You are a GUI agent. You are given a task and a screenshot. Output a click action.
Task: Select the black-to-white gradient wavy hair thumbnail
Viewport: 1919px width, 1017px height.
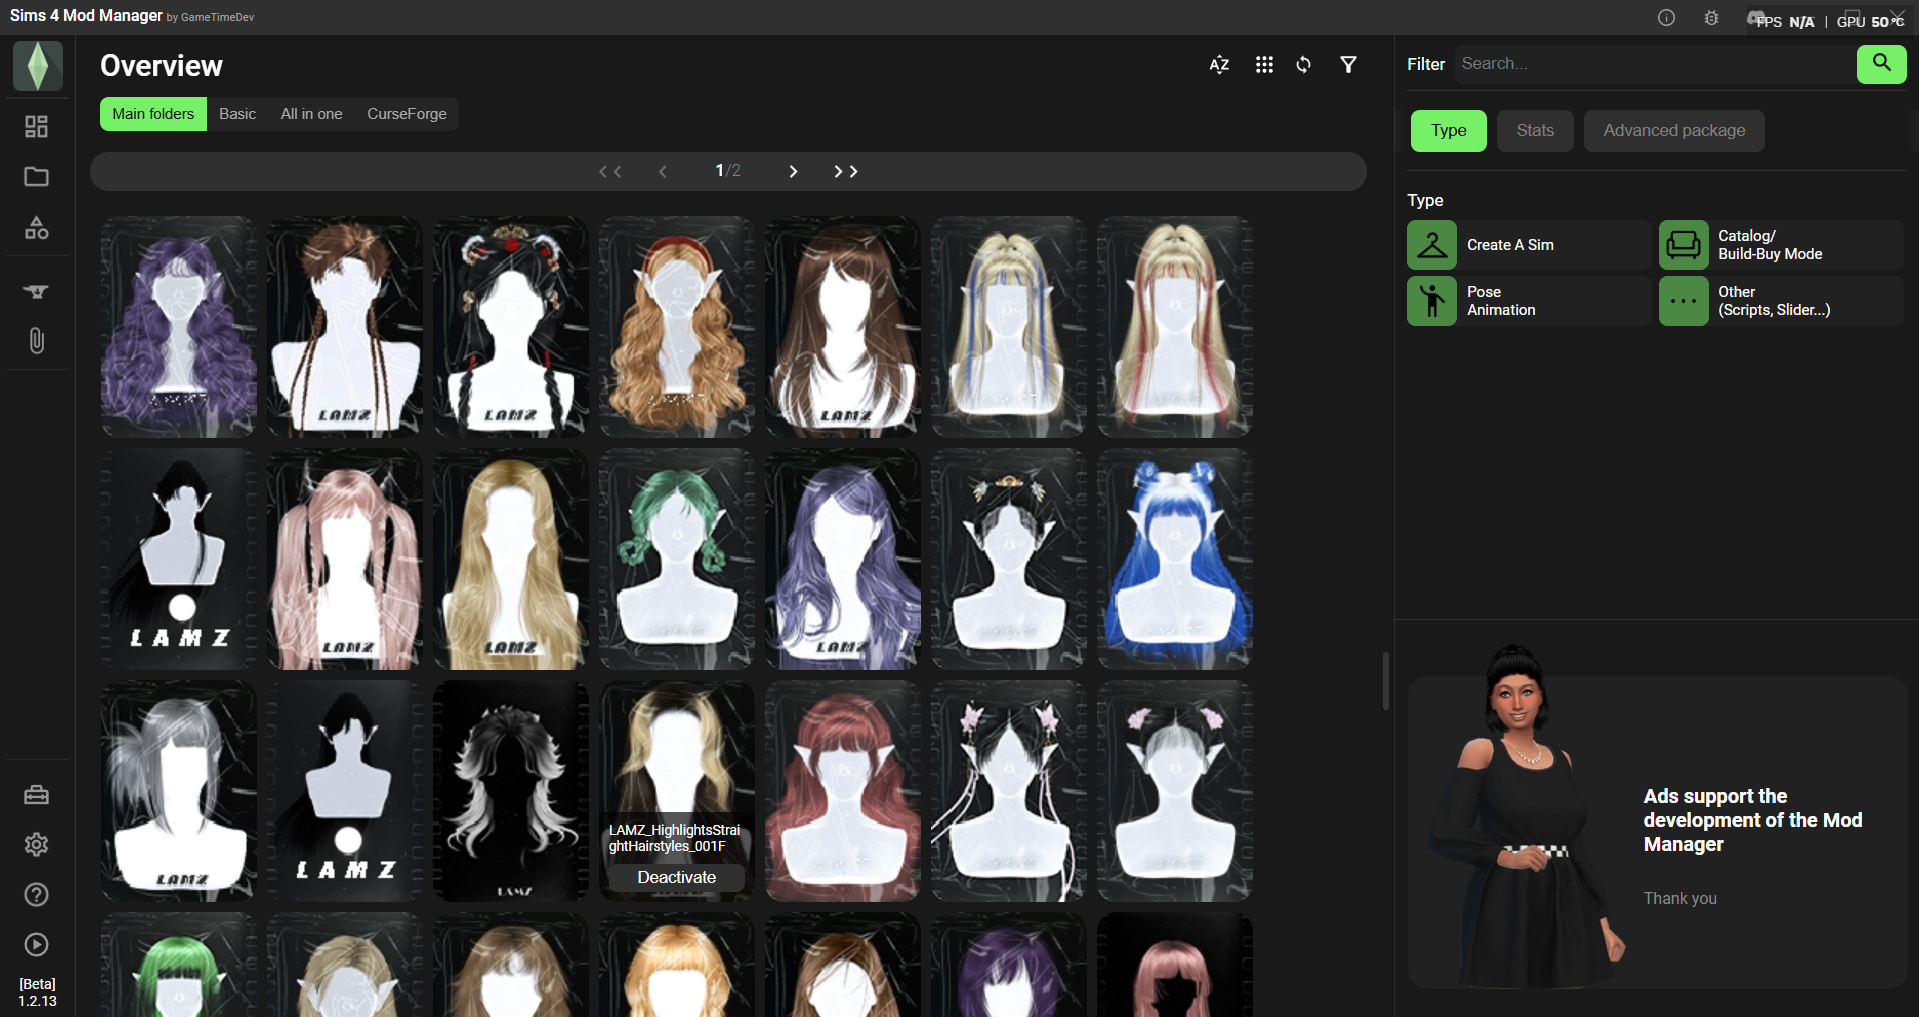pos(511,791)
